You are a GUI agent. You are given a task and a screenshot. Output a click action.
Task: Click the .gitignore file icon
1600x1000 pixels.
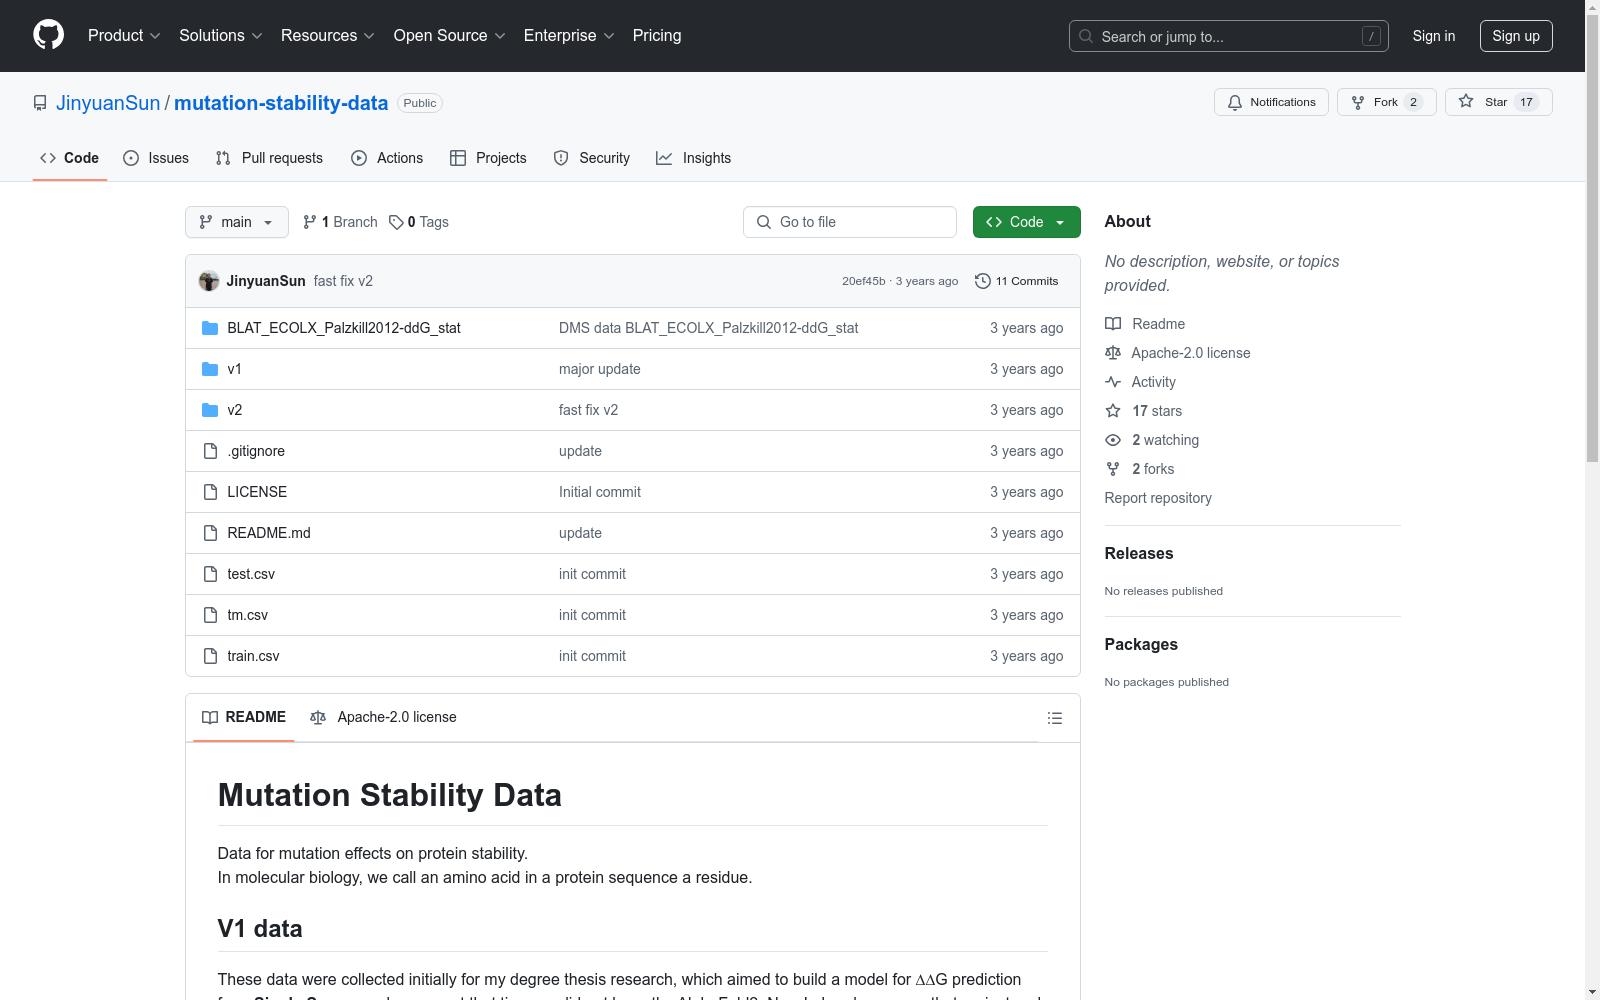coord(210,451)
